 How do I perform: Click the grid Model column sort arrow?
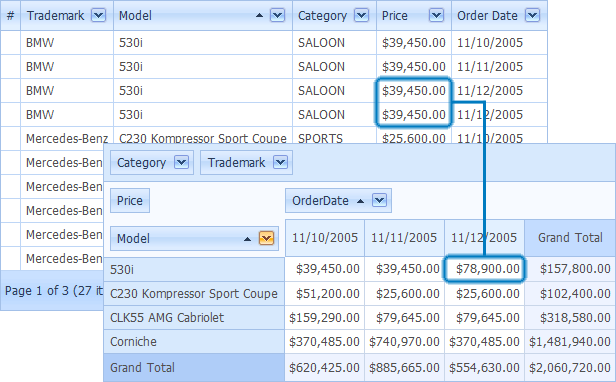click(x=259, y=16)
